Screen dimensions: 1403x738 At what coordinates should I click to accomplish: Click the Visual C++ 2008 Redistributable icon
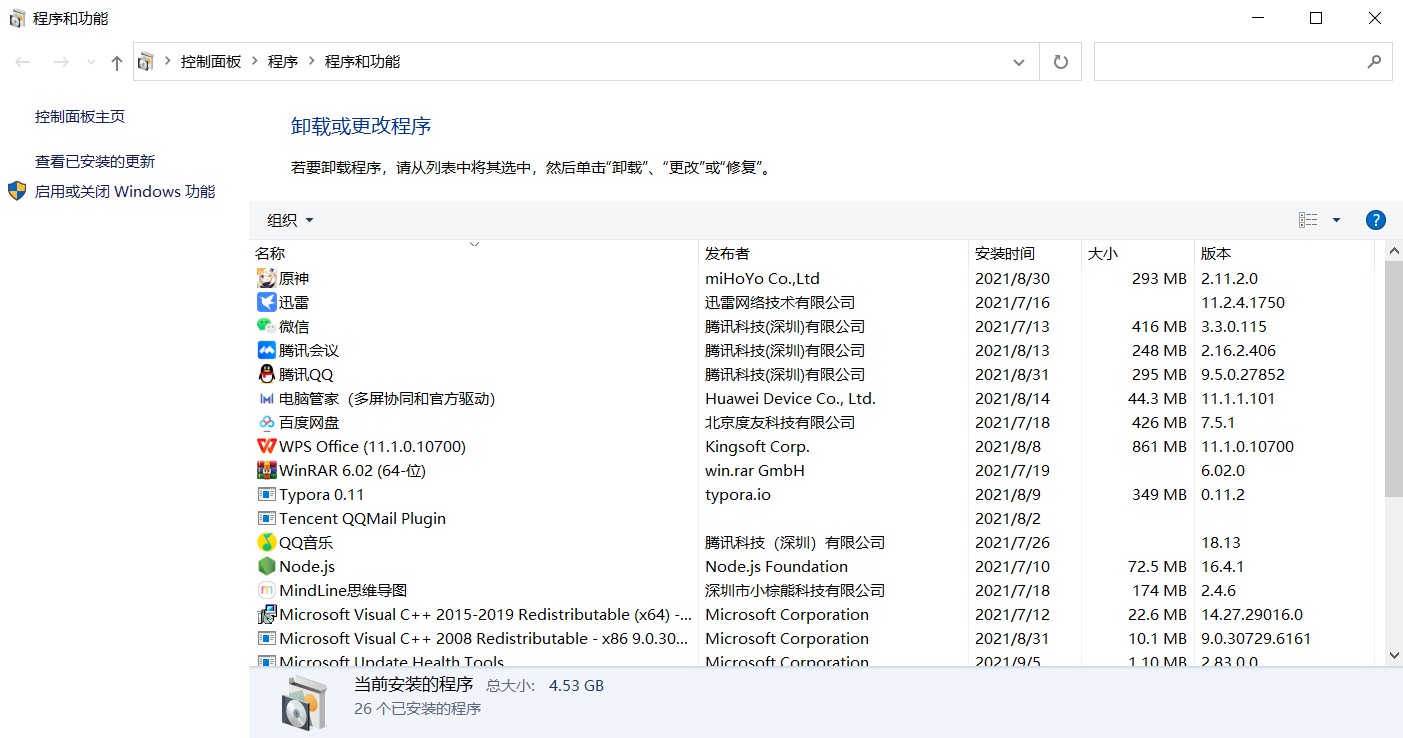pyautogui.click(x=266, y=638)
